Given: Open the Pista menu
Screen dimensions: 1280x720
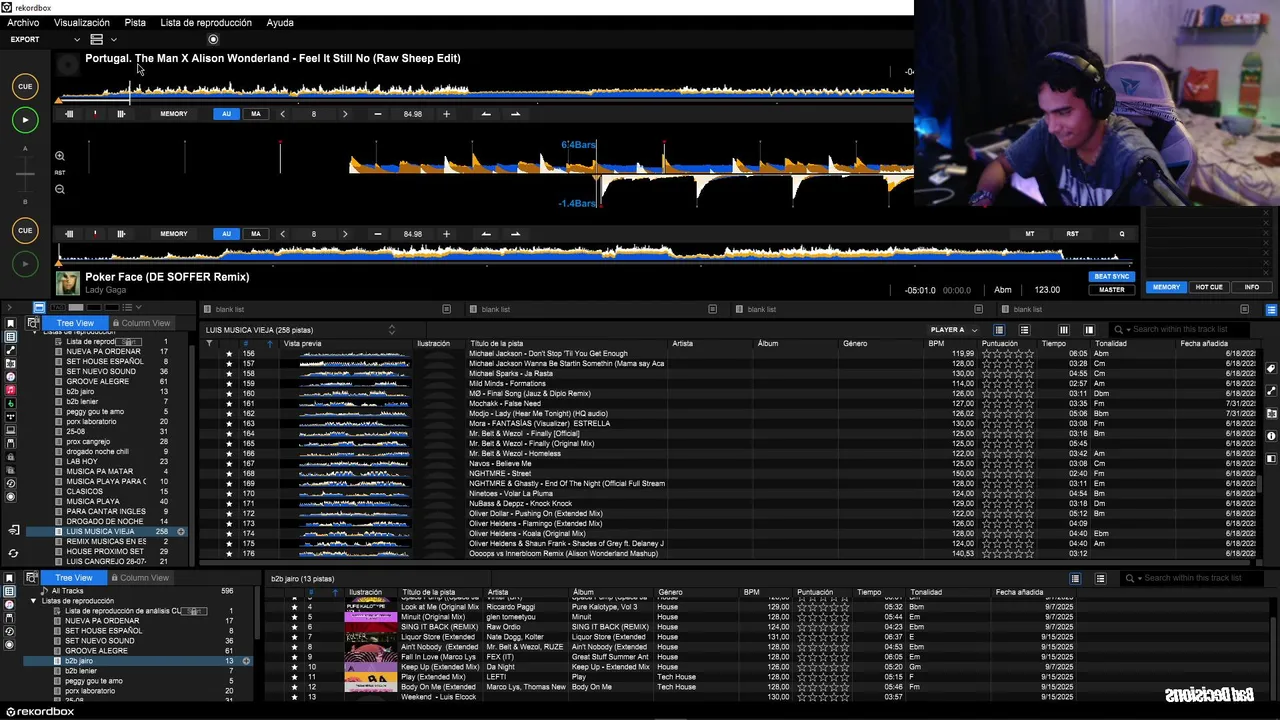Looking at the screenshot, I should point(135,22).
